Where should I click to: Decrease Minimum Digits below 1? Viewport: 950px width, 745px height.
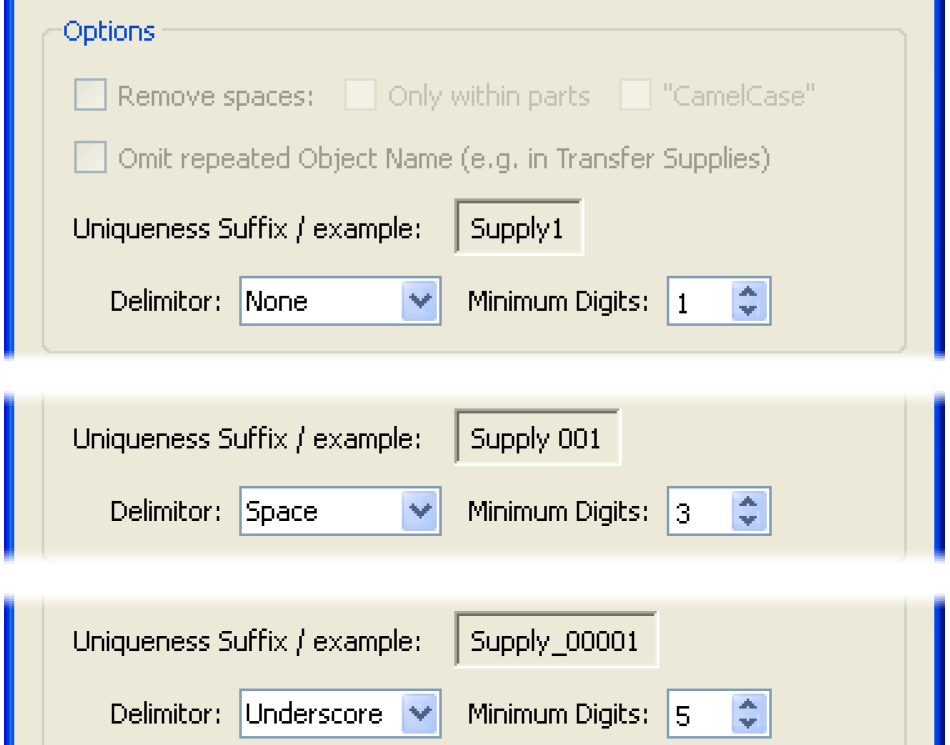pos(748,311)
